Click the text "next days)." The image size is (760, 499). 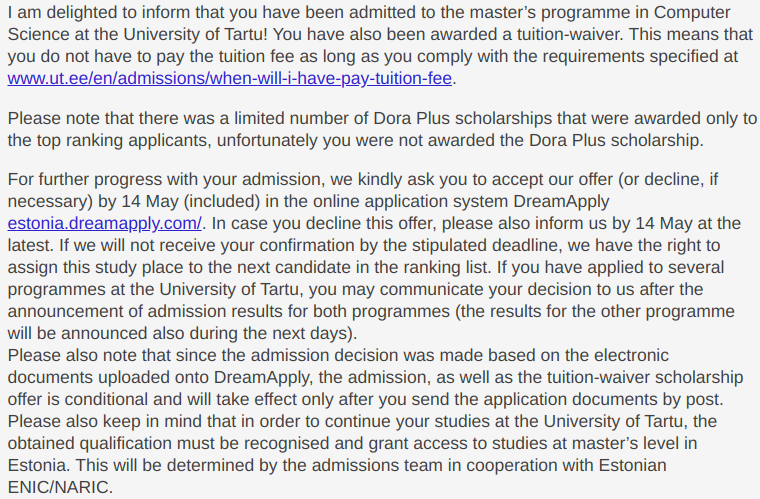click(313, 333)
